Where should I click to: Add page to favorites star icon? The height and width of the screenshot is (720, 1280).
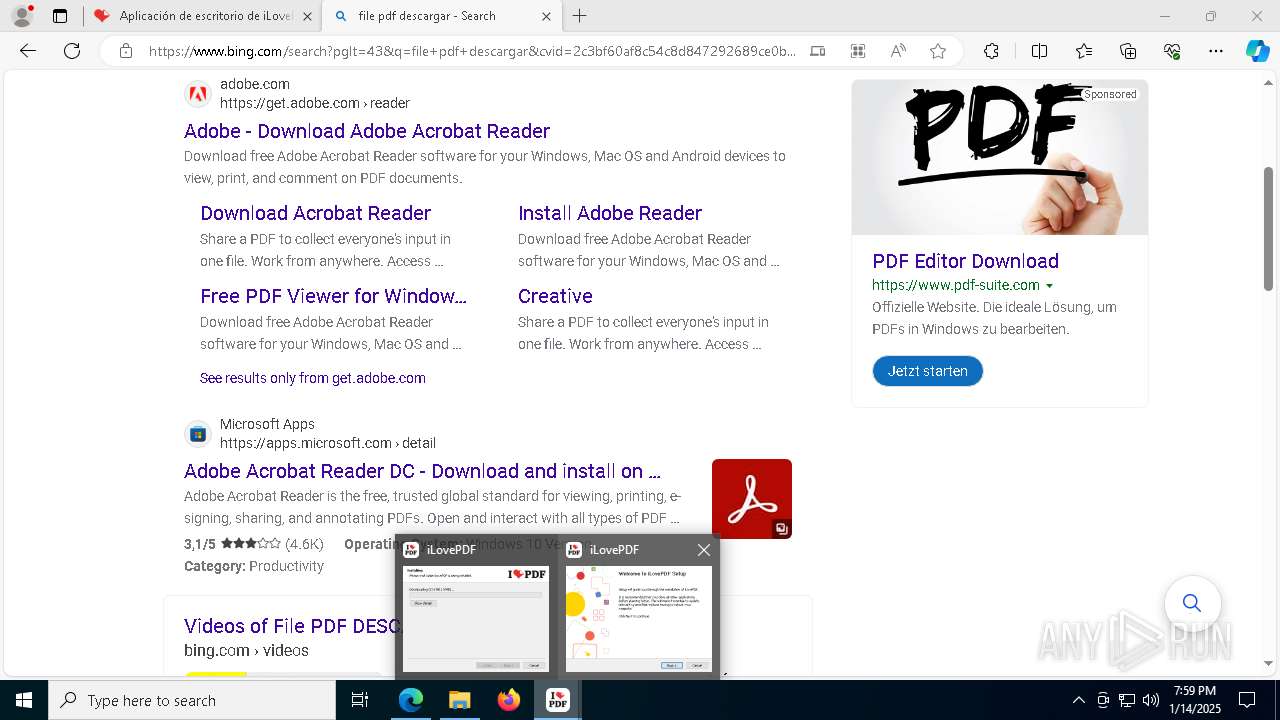(x=937, y=51)
